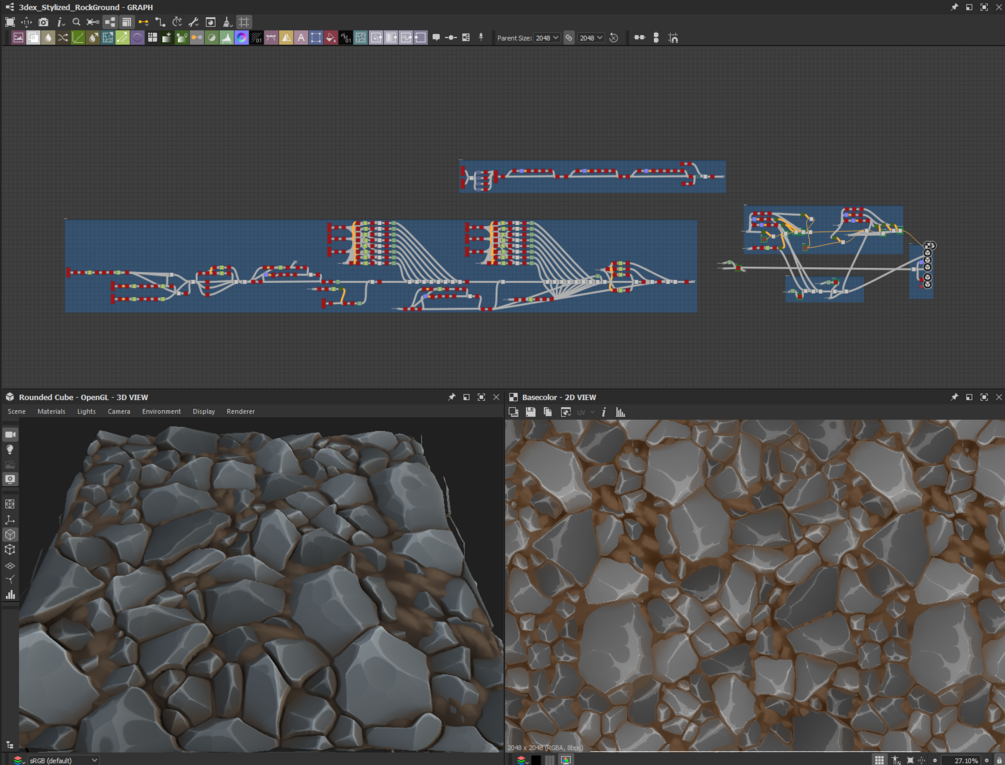Open the Renderer menu in 3D view
The image size is (1005, 765).
coord(240,411)
